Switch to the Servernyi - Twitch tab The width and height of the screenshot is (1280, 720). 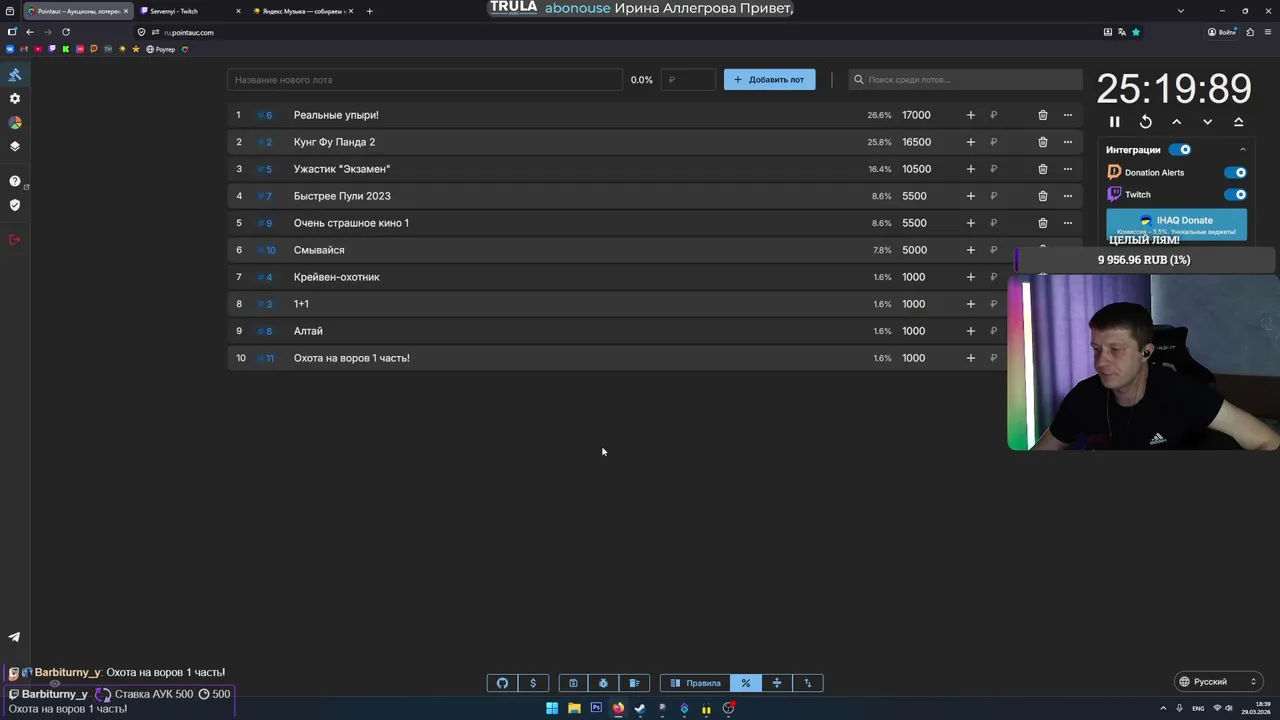(190, 11)
